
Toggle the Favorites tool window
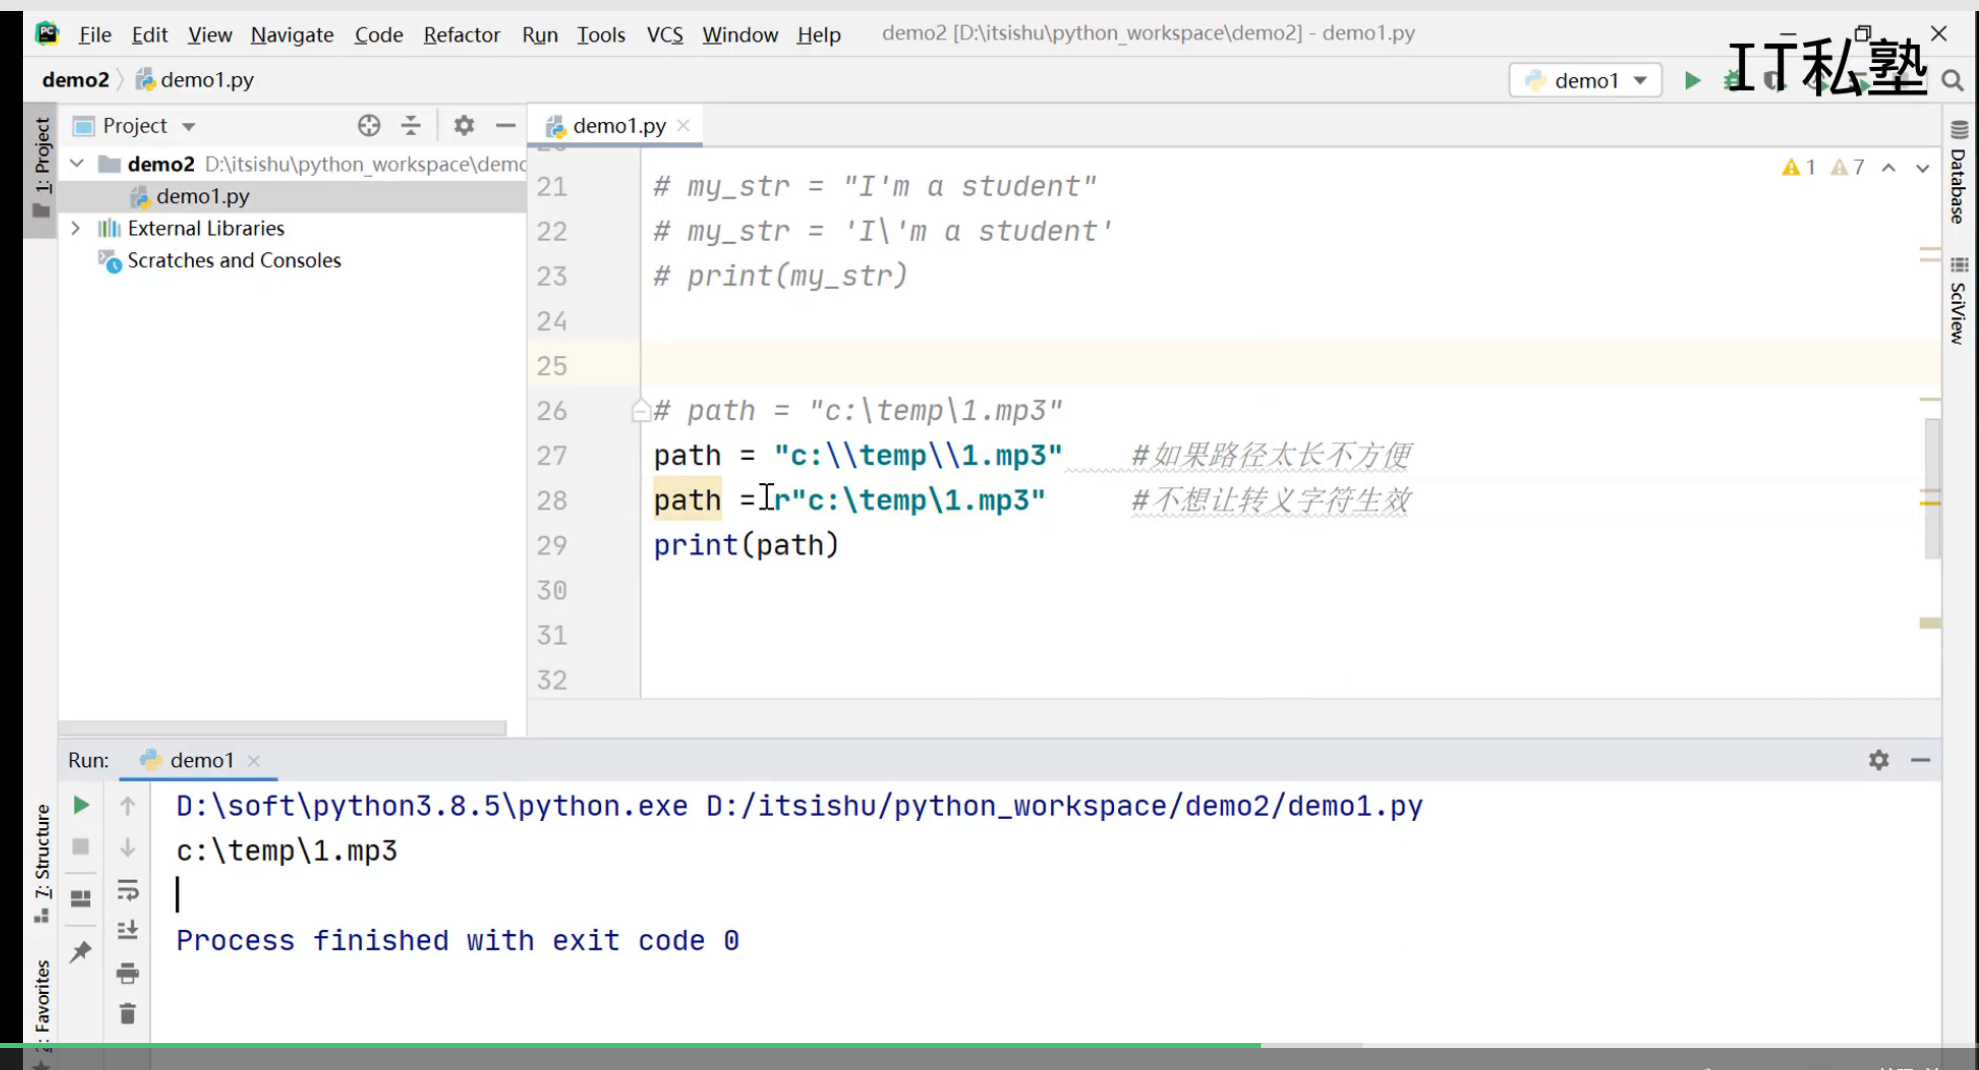click(41, 1005)
